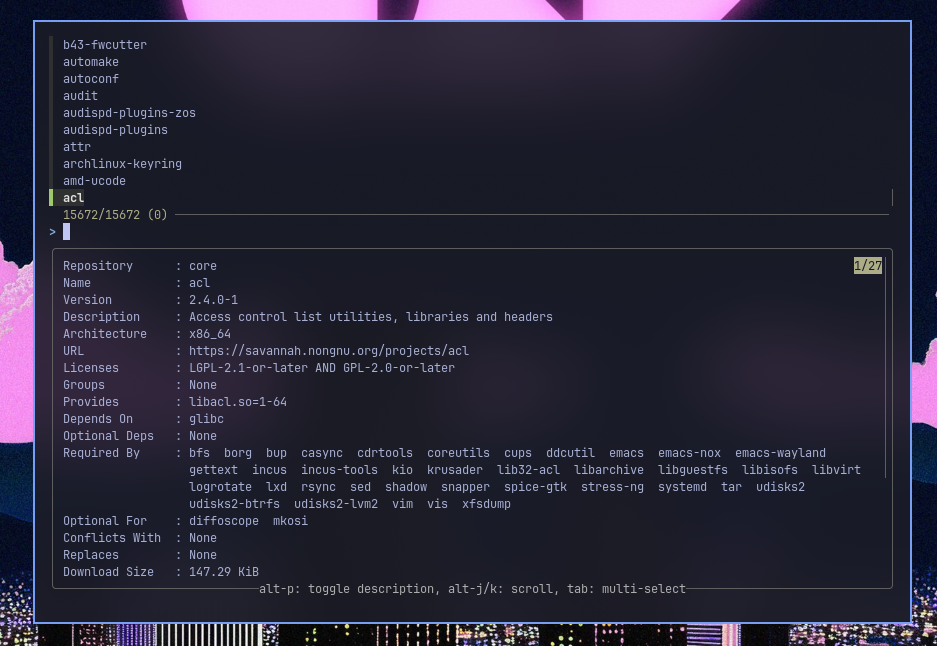Click xfsdump in Required By list
This screenshot has width=937, height=646.
click(486, 504)
